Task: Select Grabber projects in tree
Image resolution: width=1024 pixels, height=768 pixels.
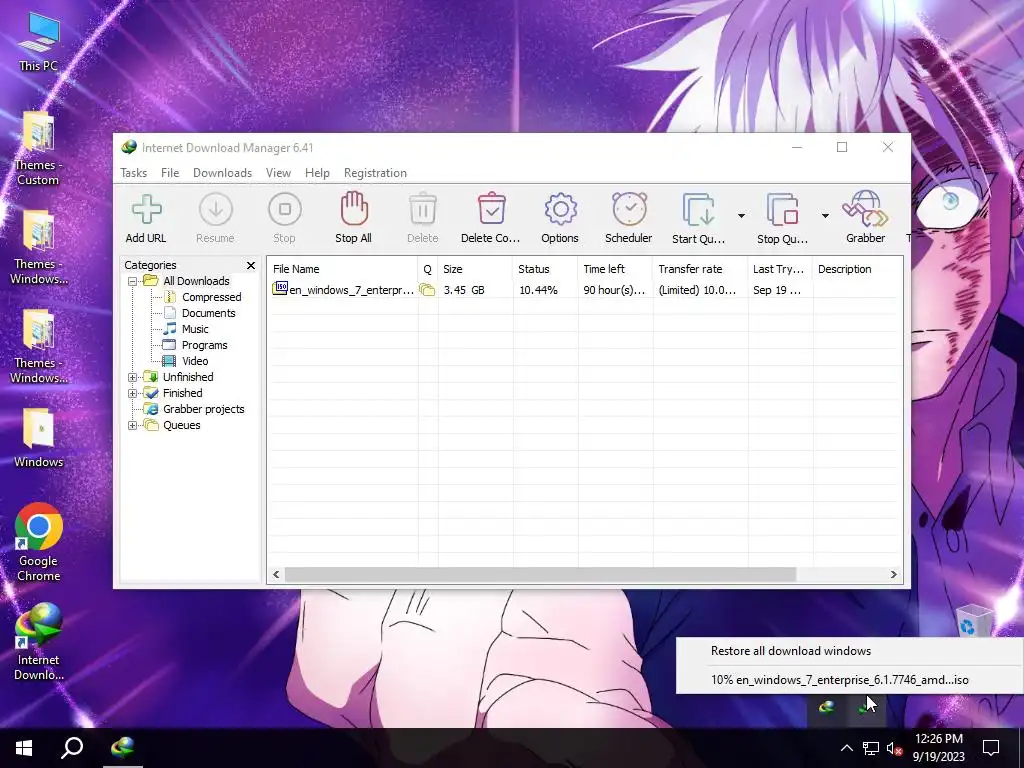Action: [x=204, y=409]
